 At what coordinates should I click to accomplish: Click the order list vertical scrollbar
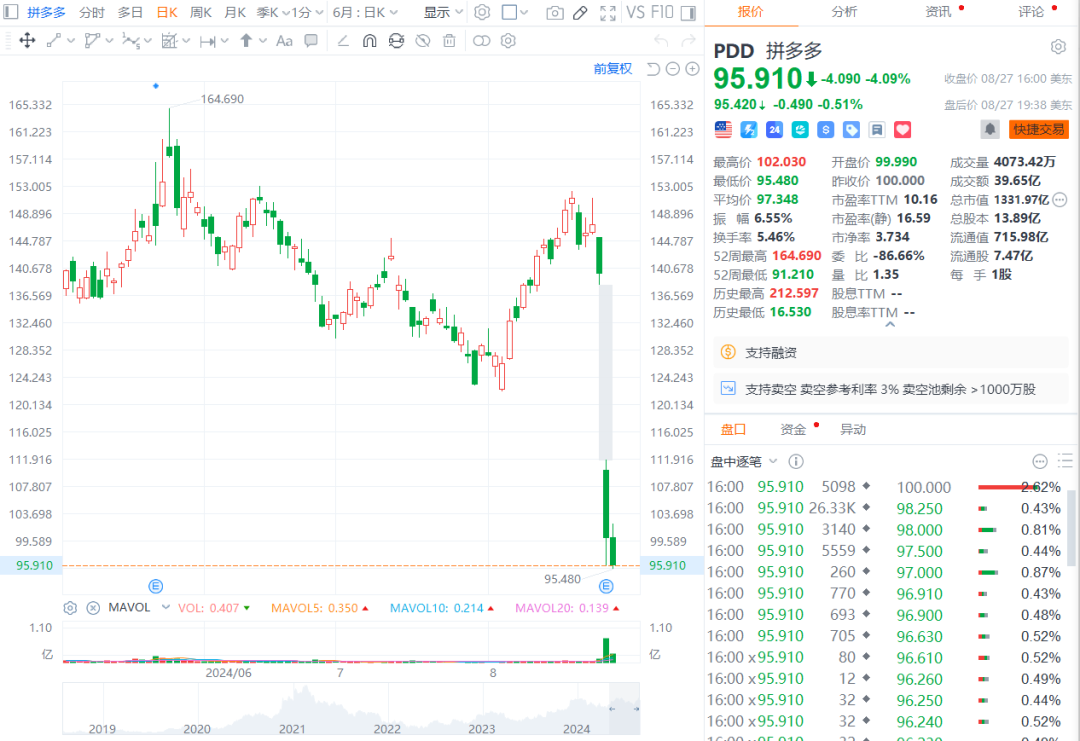pos(1071,527)
